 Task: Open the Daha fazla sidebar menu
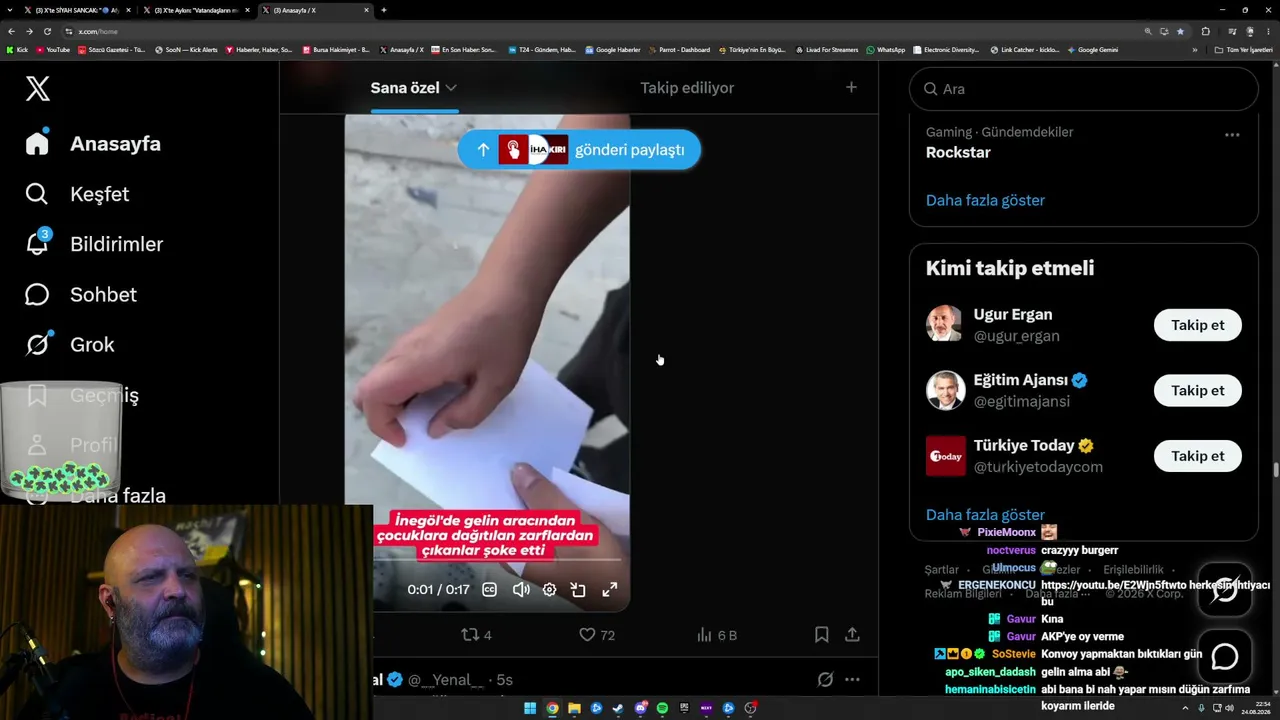point(95,495)
